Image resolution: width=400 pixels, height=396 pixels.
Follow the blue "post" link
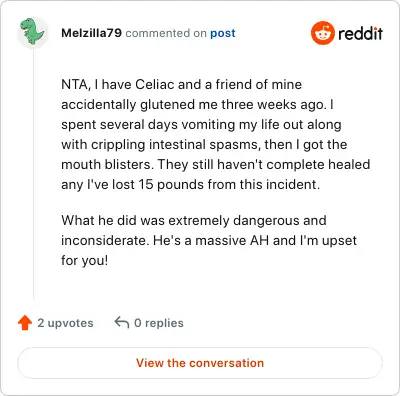pos(223,33)
